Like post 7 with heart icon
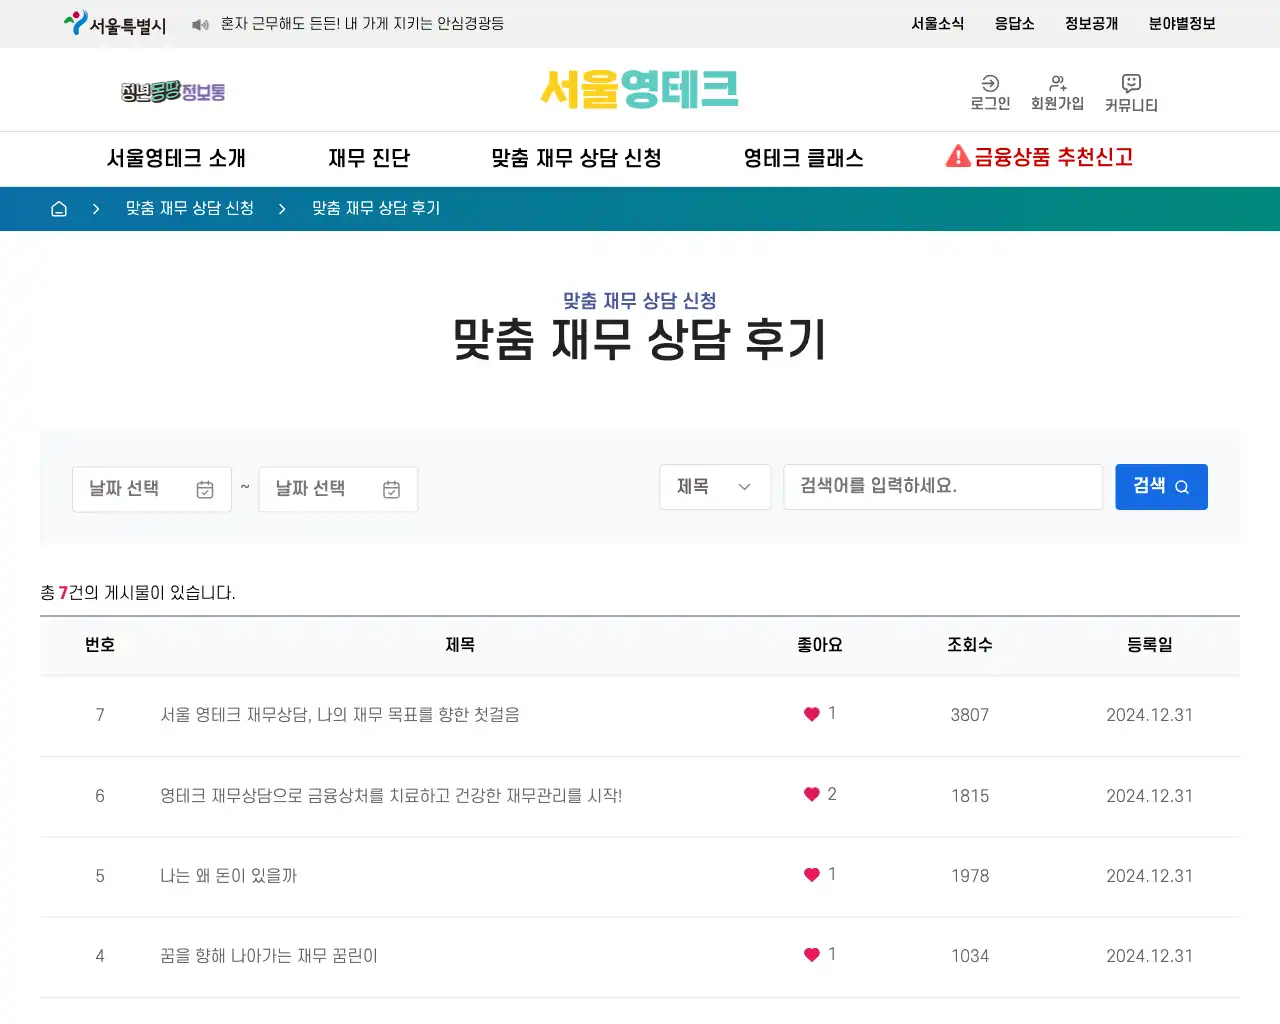 click(x=812, y=714)
